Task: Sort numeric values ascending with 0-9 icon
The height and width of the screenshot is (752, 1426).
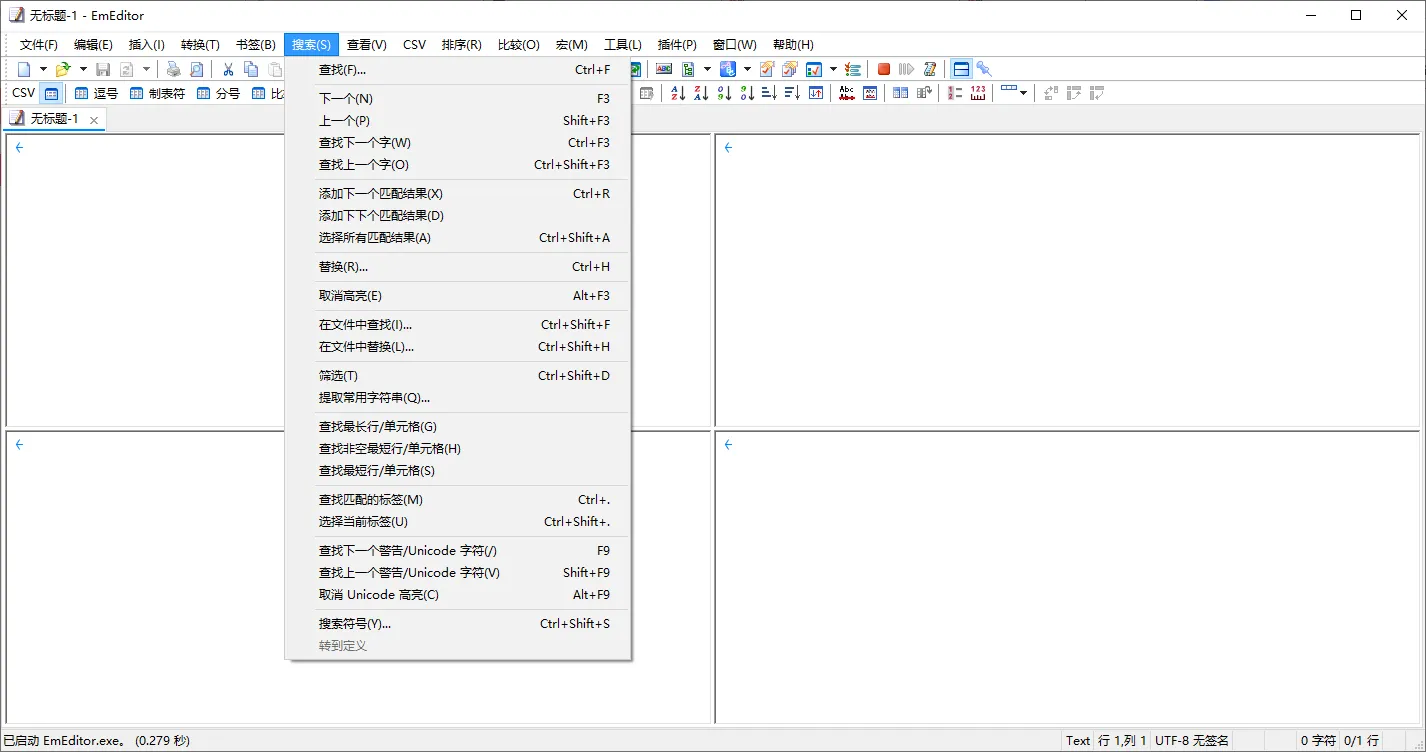Action: pyautogui.click(x=723, y=93)
